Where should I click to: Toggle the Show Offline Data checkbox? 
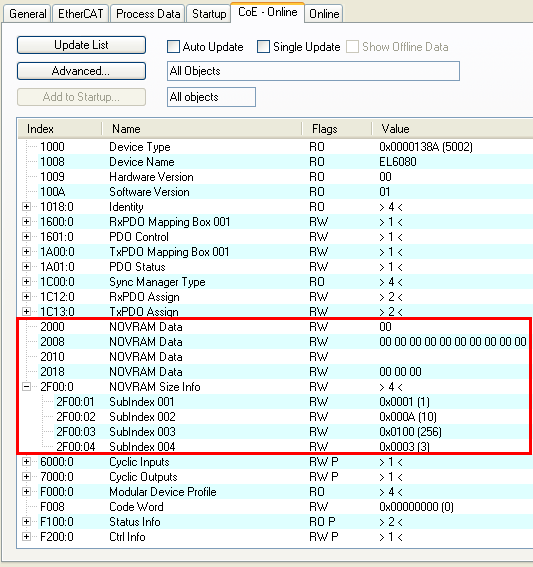[x=352, y=47]
